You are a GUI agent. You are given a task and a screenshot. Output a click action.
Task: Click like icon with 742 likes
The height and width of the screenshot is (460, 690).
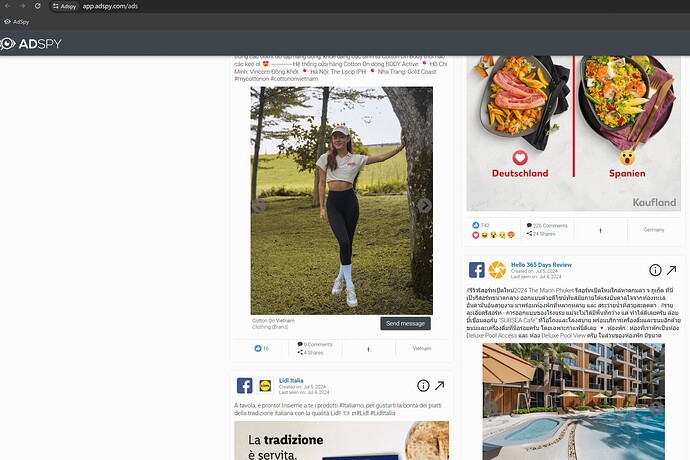click(x=476, y=225)
